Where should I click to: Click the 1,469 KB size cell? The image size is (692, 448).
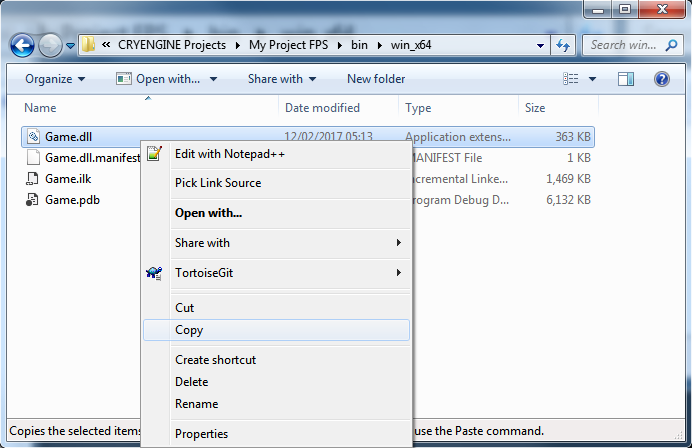[x=568, y=179]
